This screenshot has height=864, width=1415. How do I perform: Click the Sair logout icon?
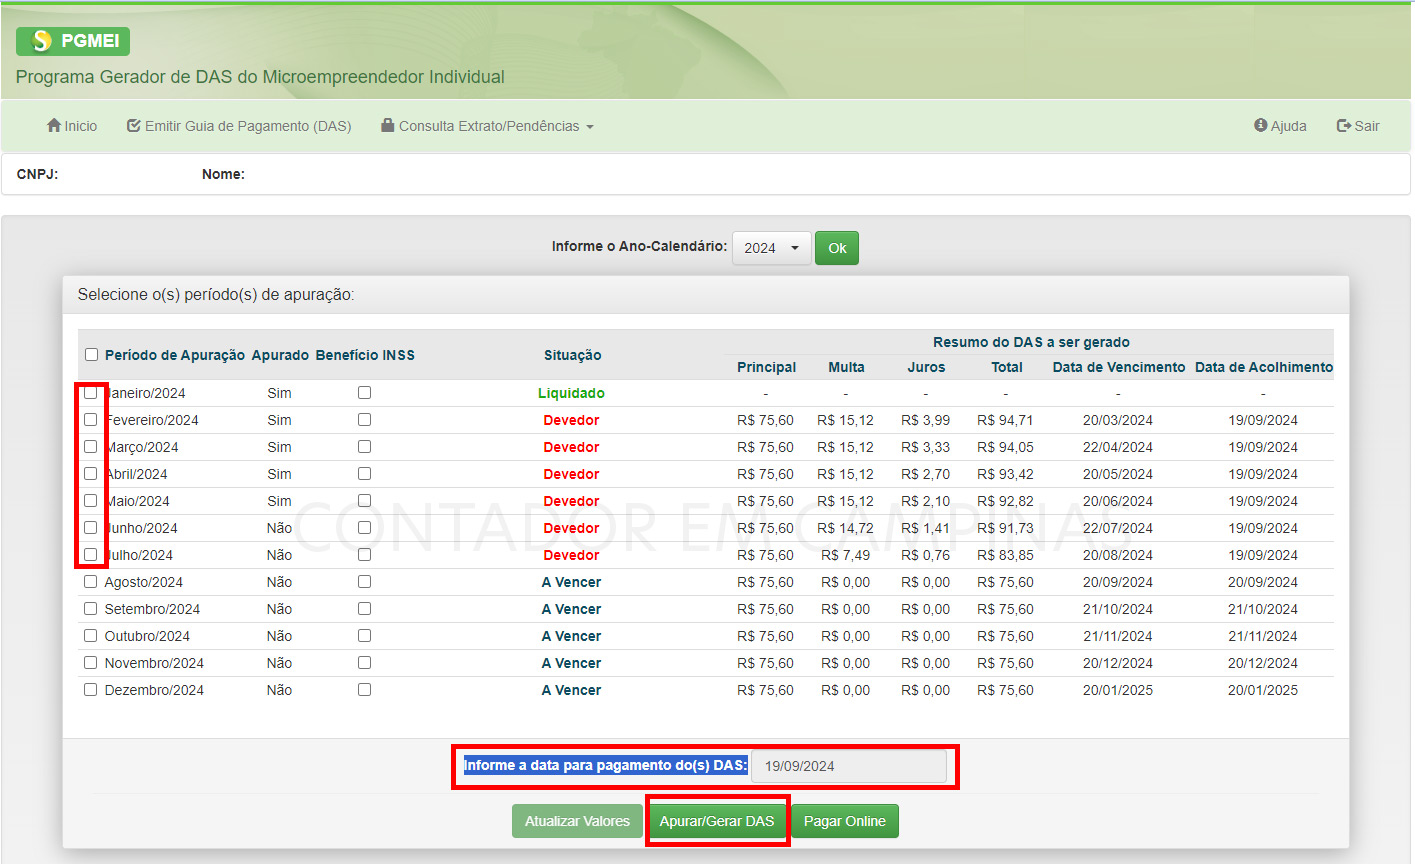pos(1344,126)
